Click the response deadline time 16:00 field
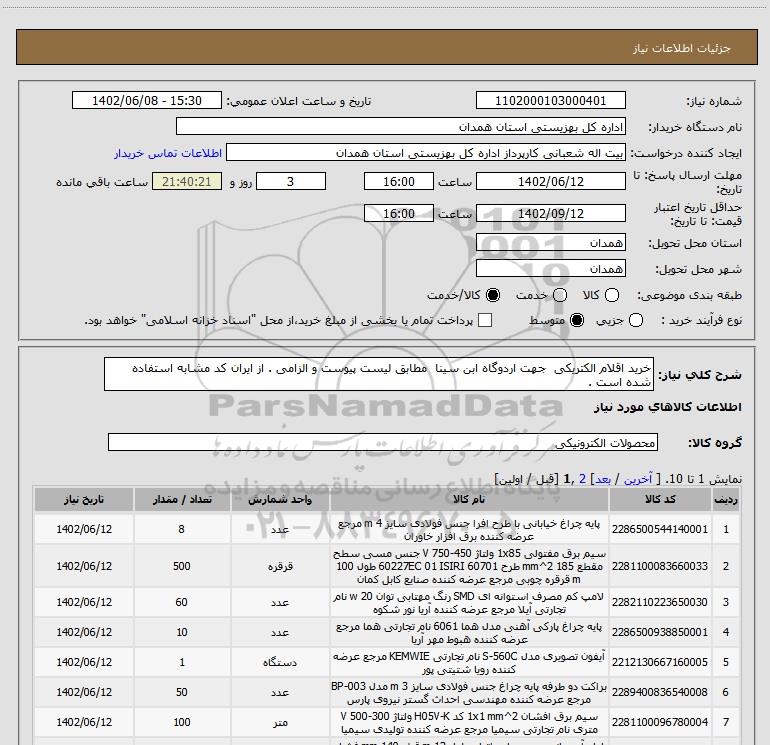The image size is (770, 745). [399, 181]
